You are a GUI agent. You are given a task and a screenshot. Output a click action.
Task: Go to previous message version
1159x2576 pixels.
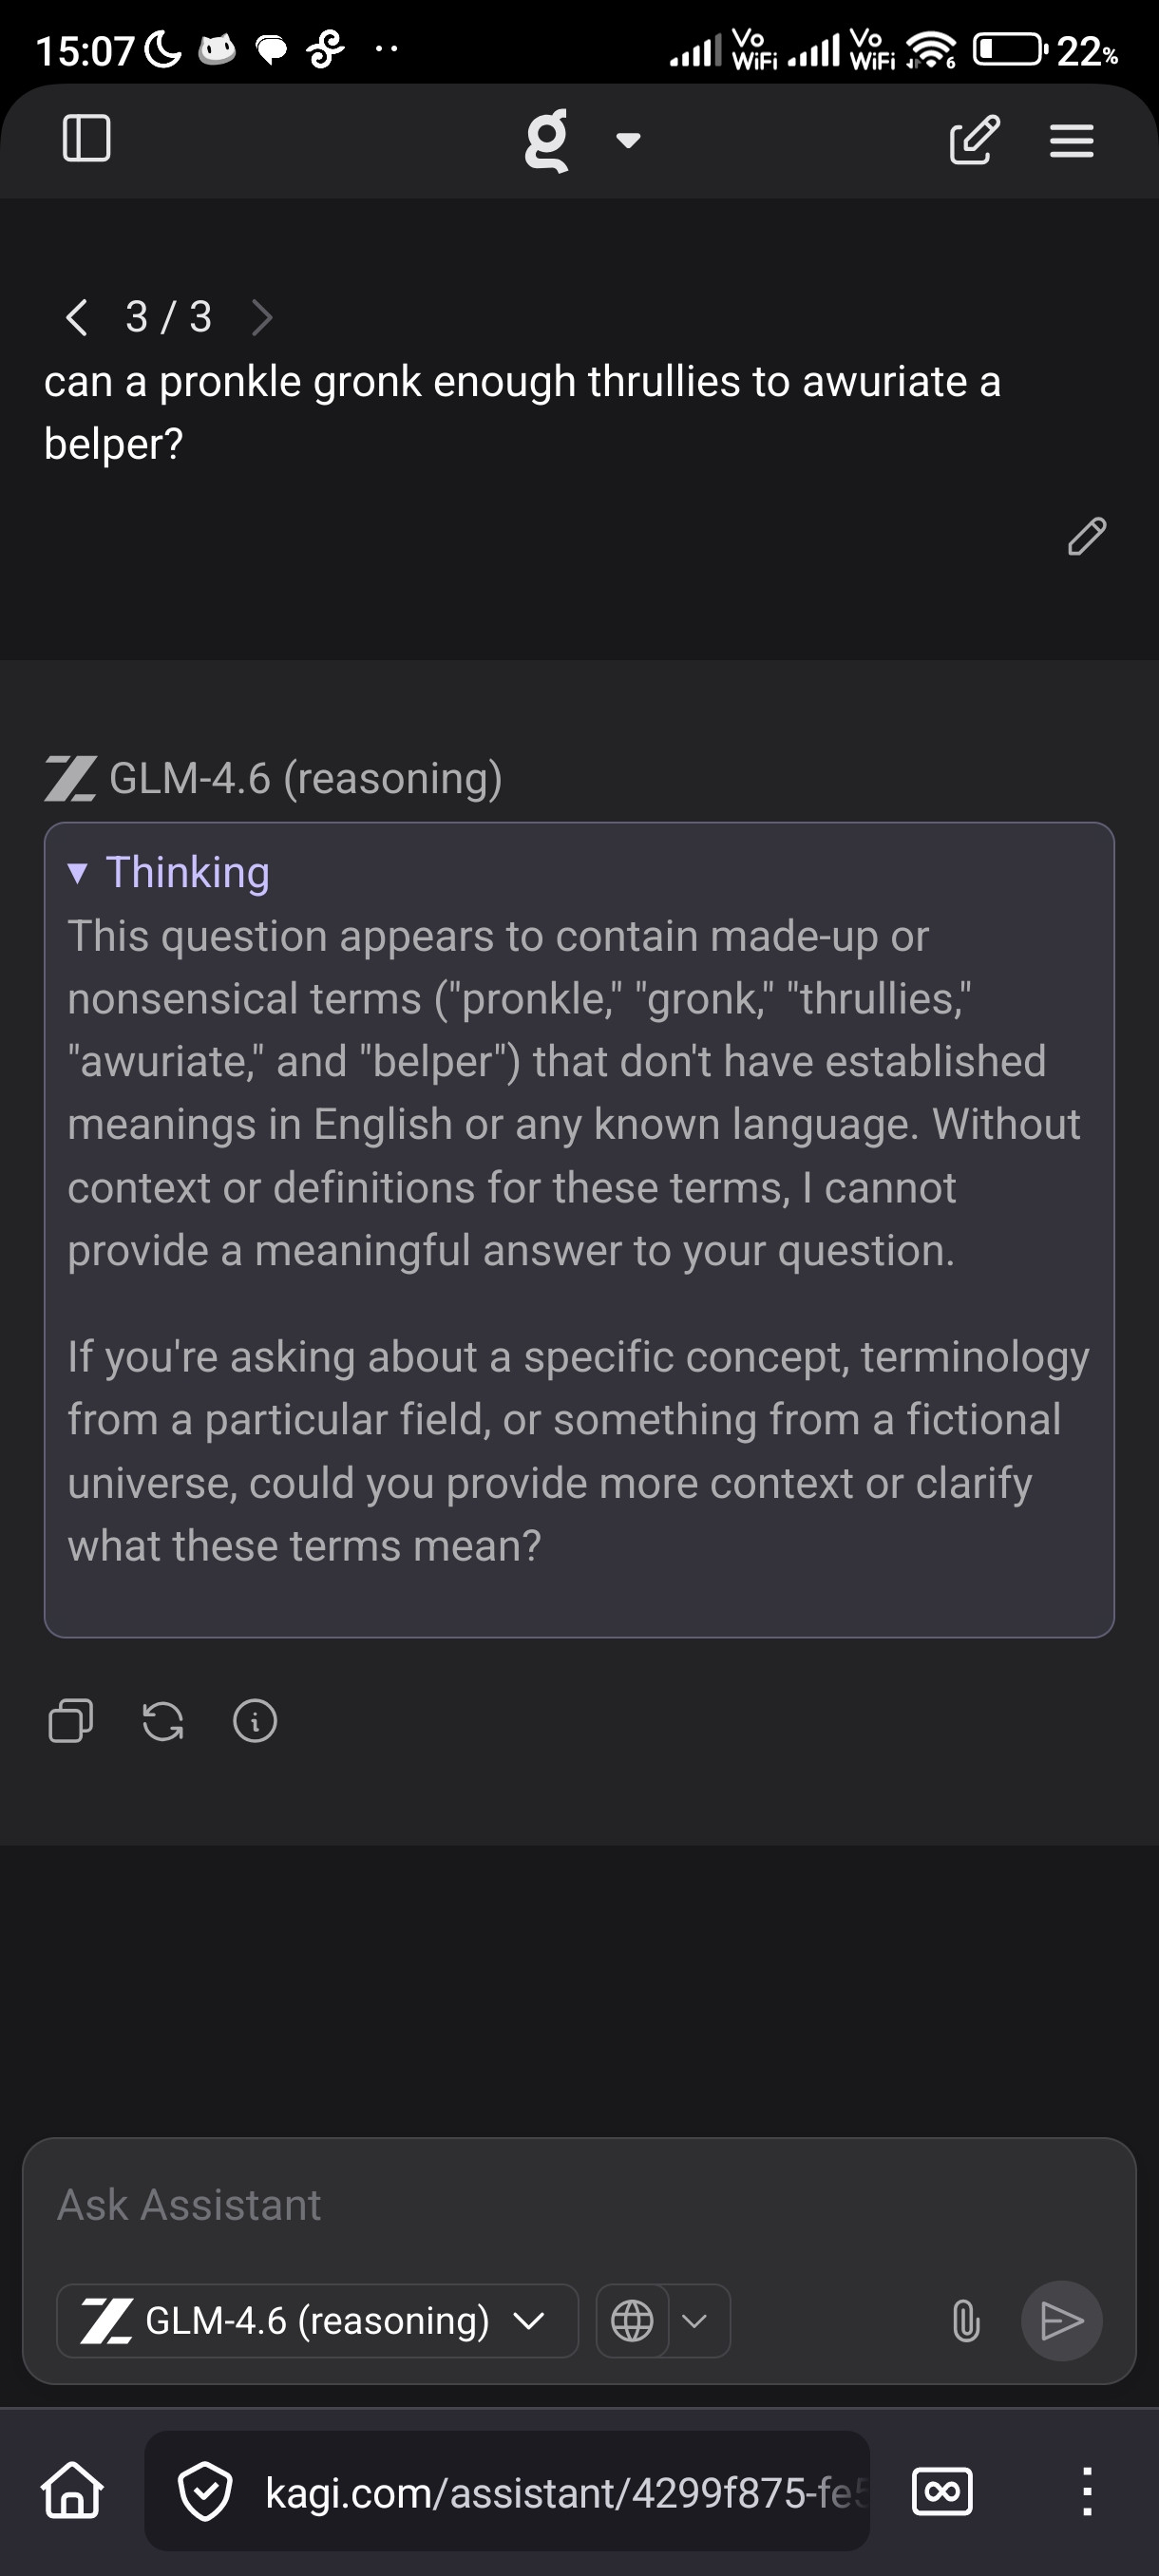pos(76,317)
